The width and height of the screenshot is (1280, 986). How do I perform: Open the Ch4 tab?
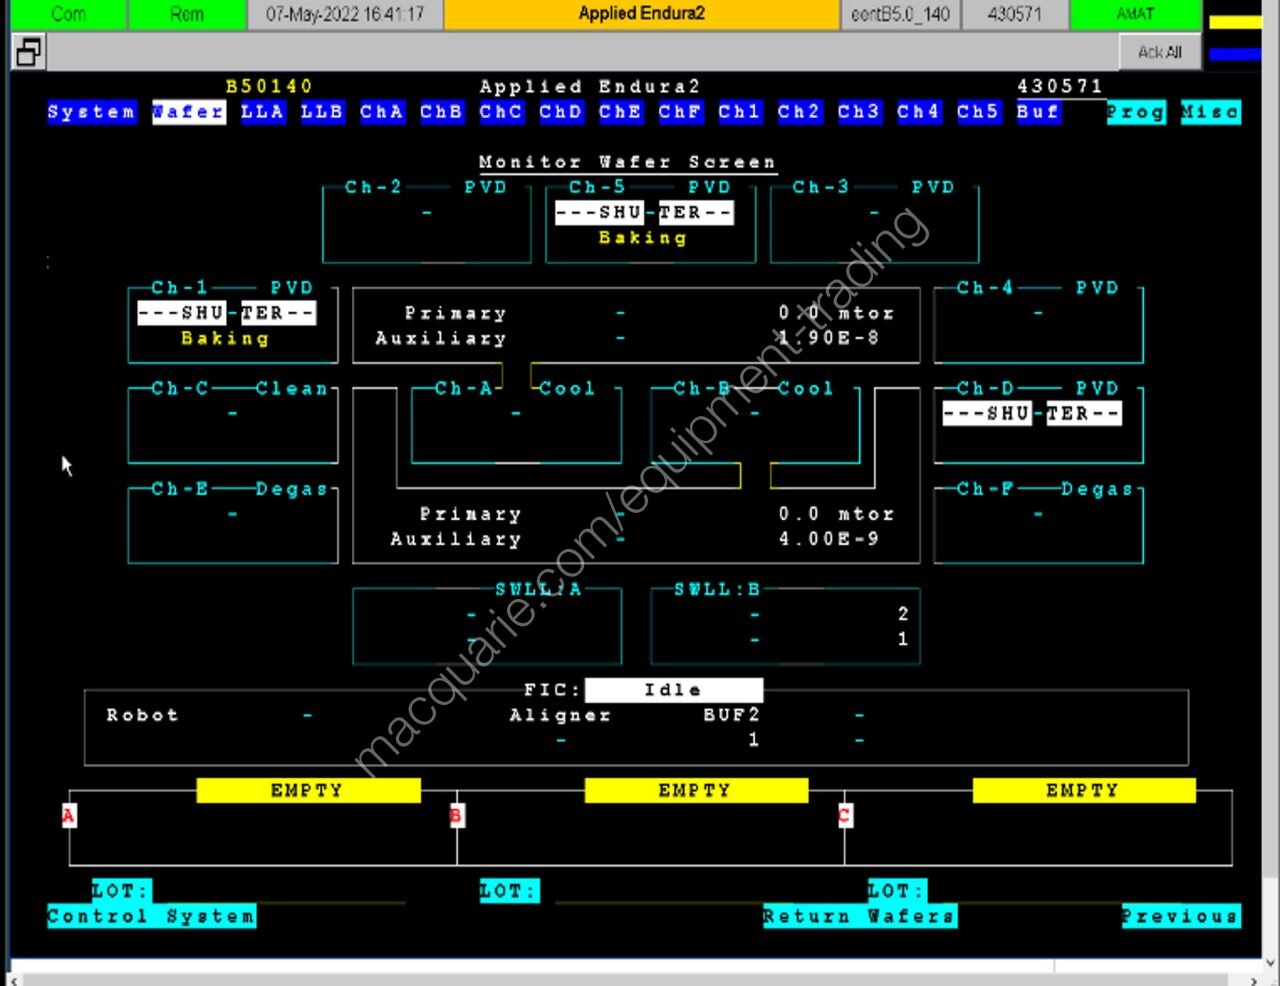918,112
